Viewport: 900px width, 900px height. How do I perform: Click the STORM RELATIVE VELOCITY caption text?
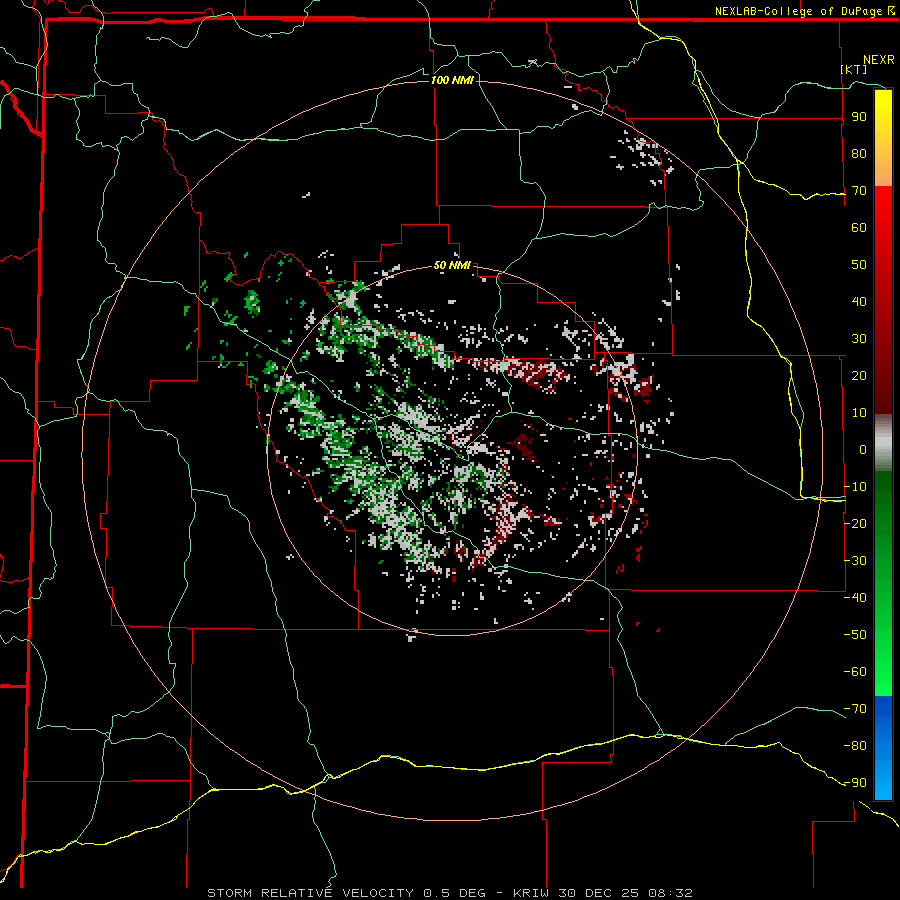pyautogui.click(x=310, y=893)
